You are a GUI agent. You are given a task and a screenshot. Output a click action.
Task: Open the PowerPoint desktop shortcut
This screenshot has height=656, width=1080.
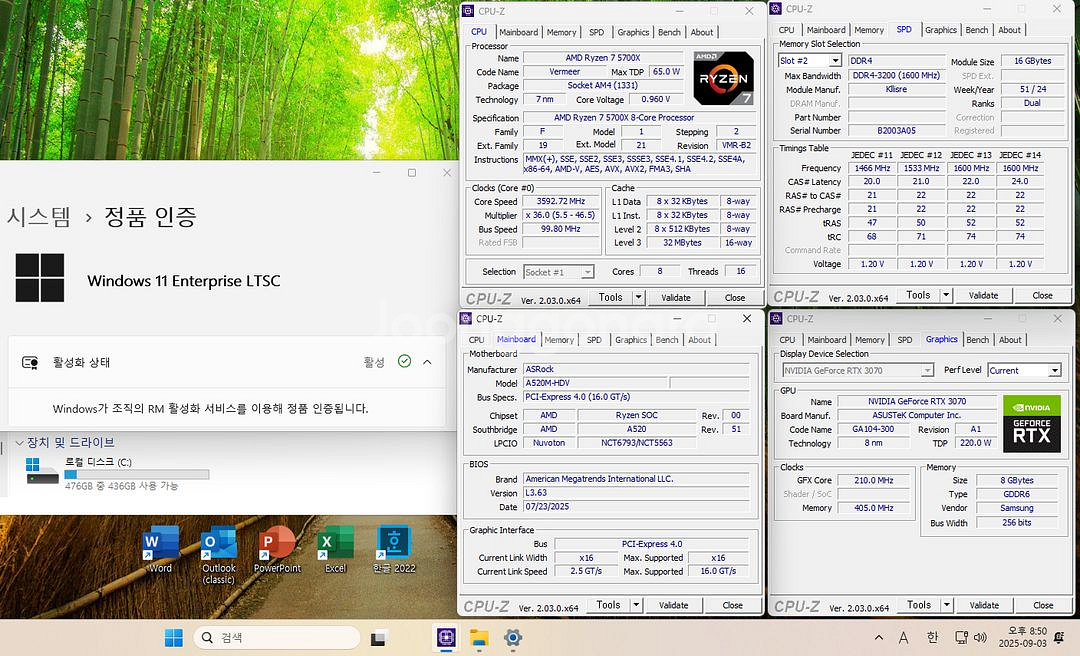click(x=277, y=549)
